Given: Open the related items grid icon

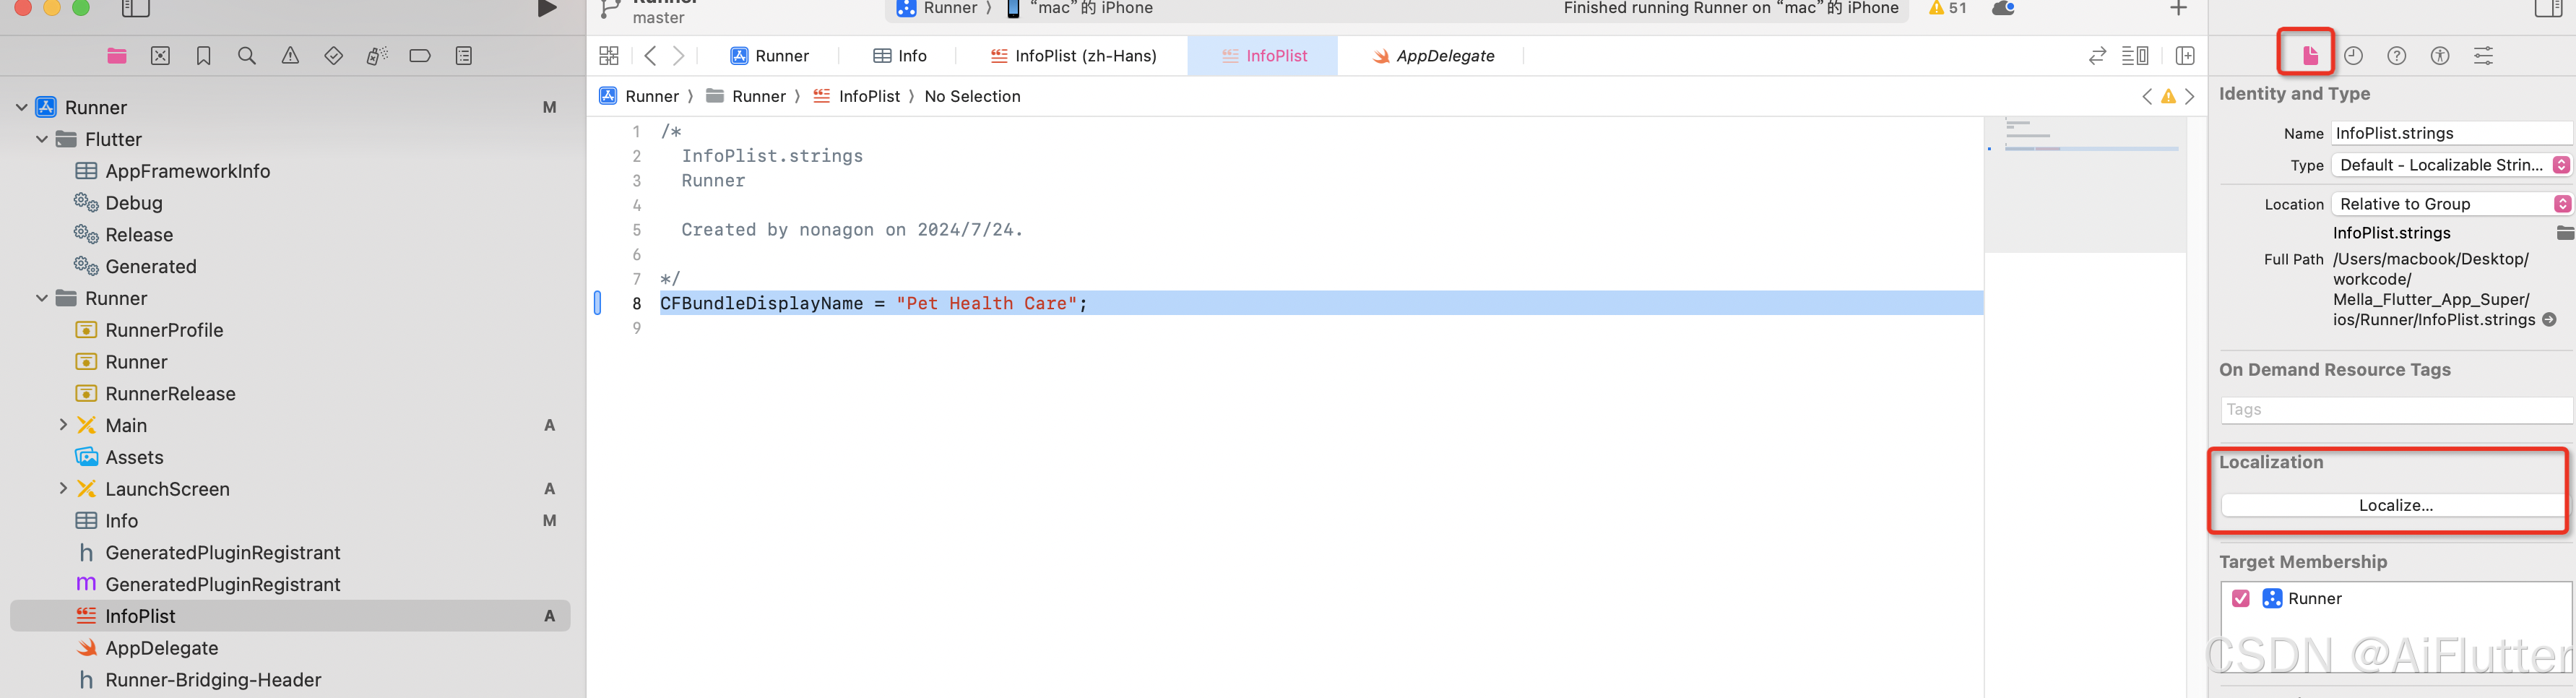Looking at the screenshot, I should [609, 56].
